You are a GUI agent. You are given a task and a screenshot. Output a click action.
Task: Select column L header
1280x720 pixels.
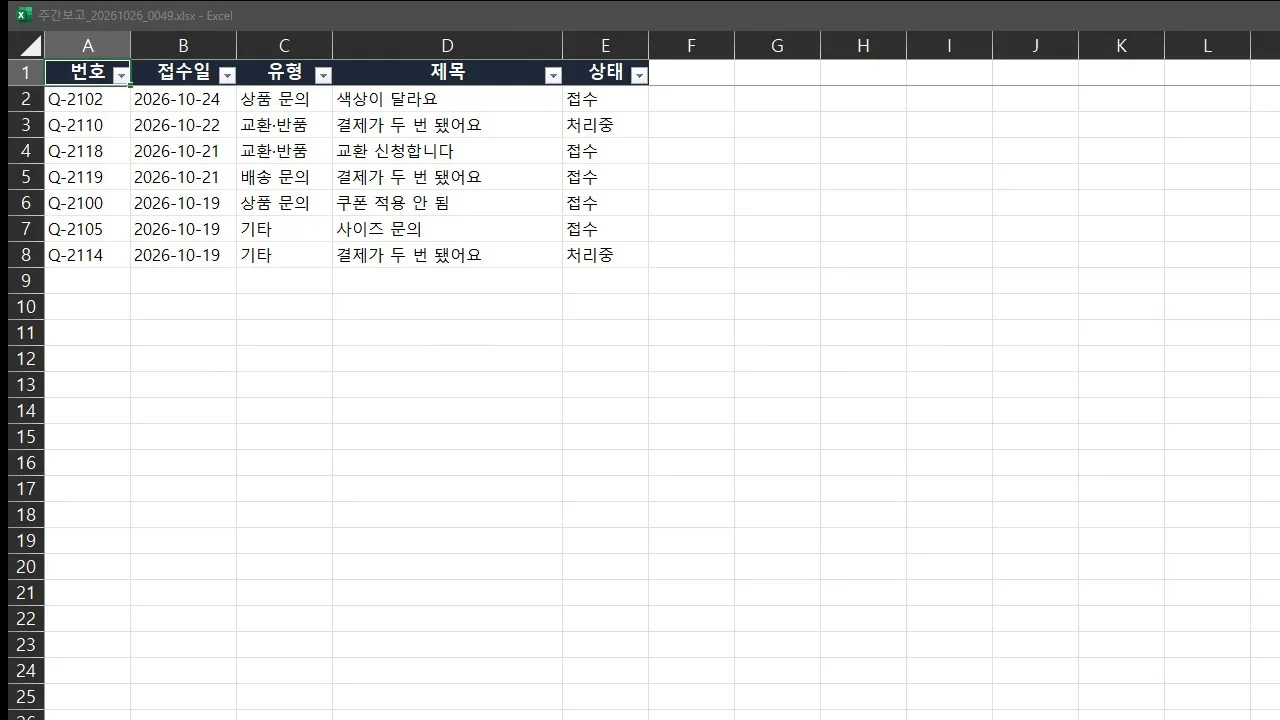tap(1207, 45)
